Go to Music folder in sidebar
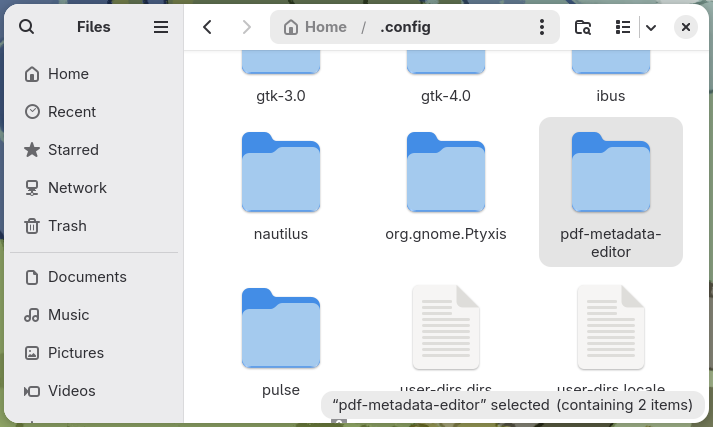This screenshot has width=713, height=427. (69, 315)
